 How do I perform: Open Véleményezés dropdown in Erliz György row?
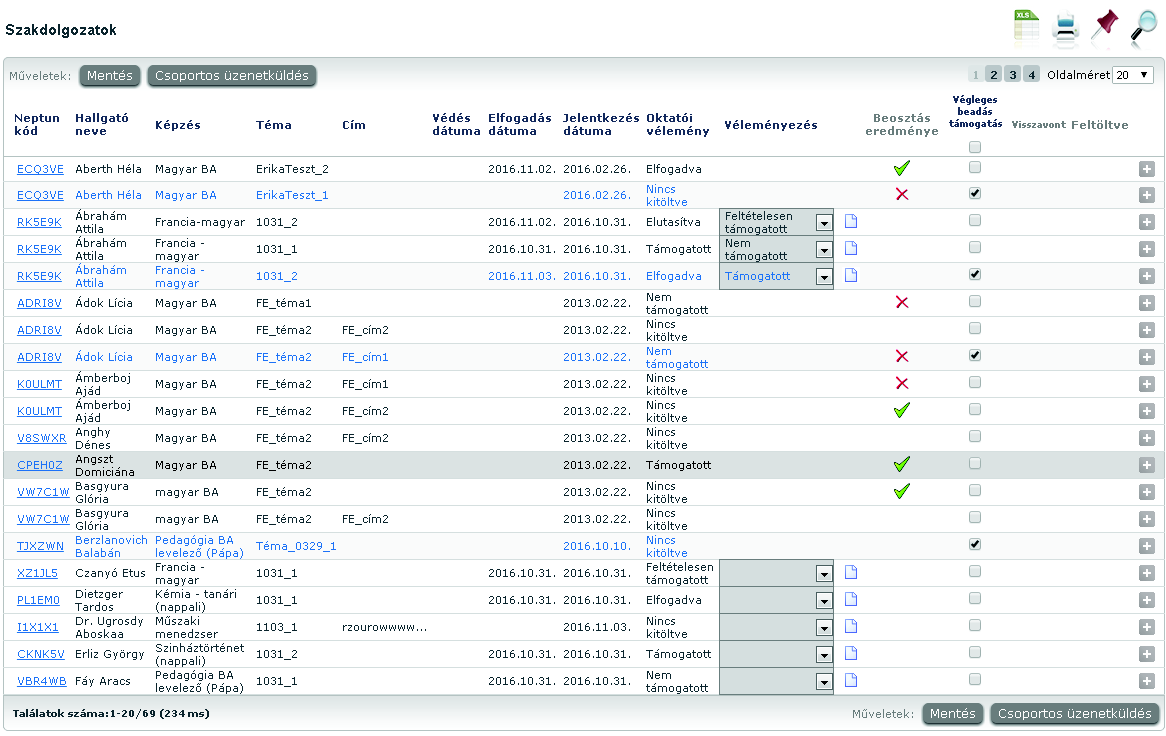(x=776, y=654)
